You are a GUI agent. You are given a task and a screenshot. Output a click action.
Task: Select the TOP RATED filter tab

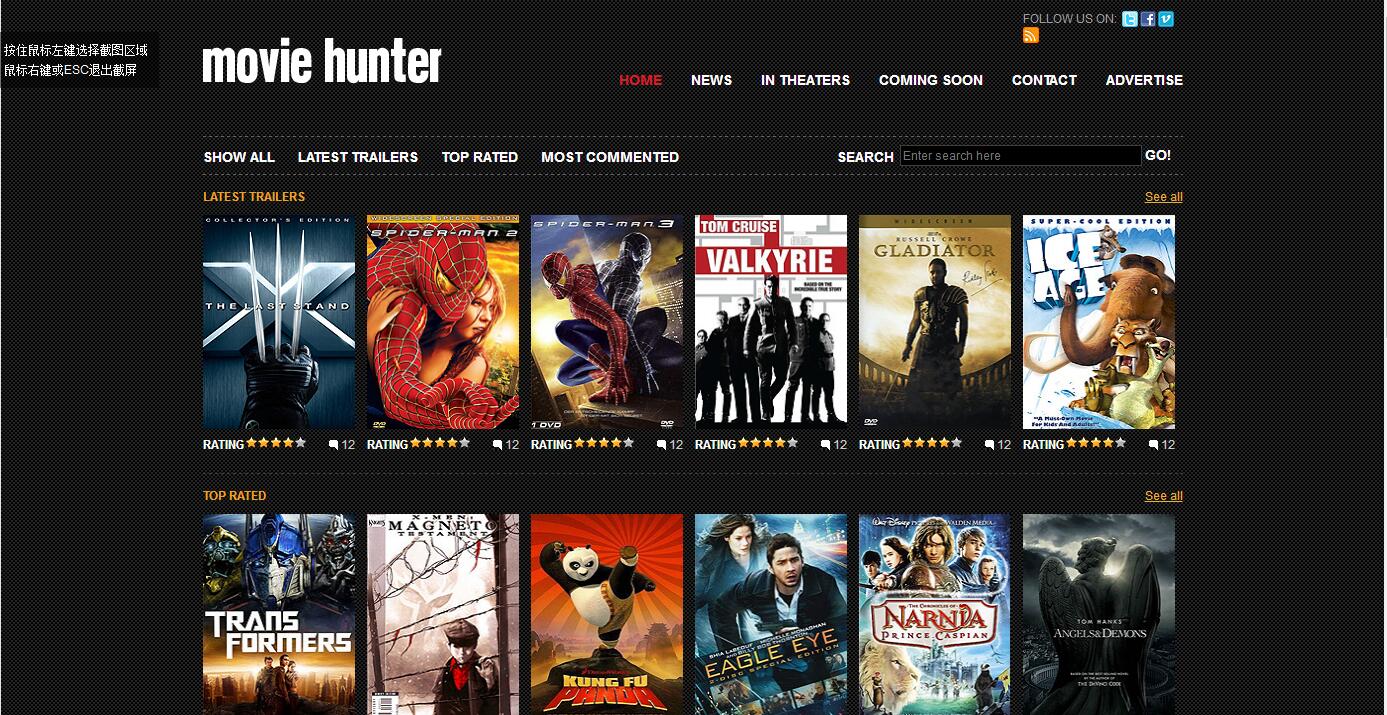tap(480, 157)
